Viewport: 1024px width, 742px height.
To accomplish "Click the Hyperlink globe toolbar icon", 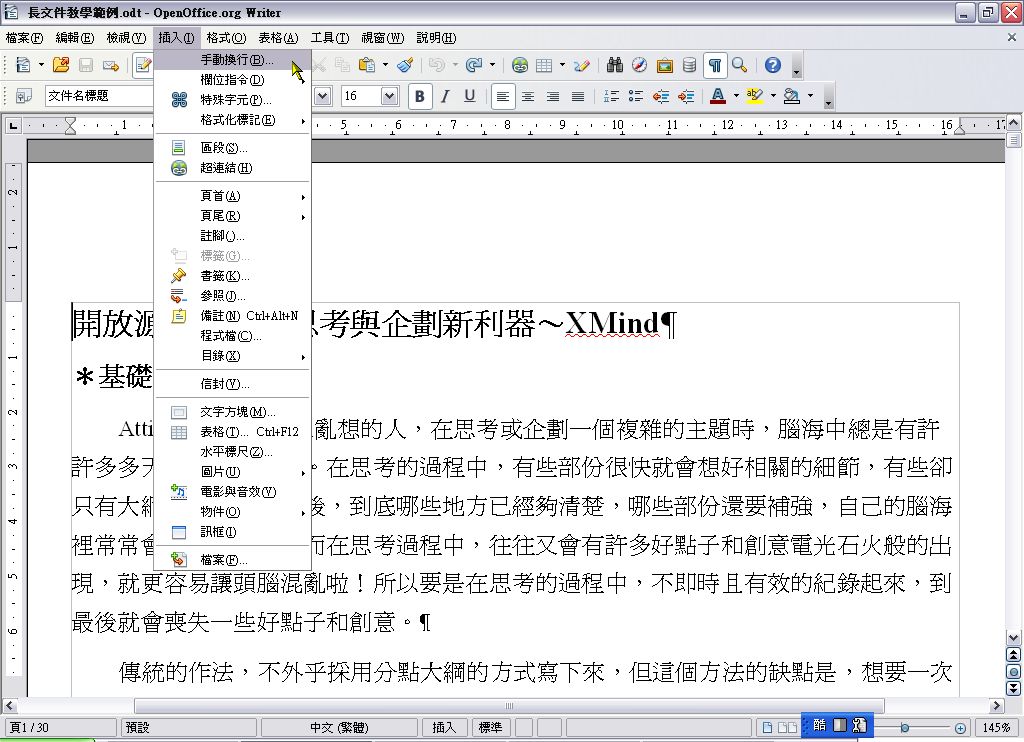I will point(520,65).
